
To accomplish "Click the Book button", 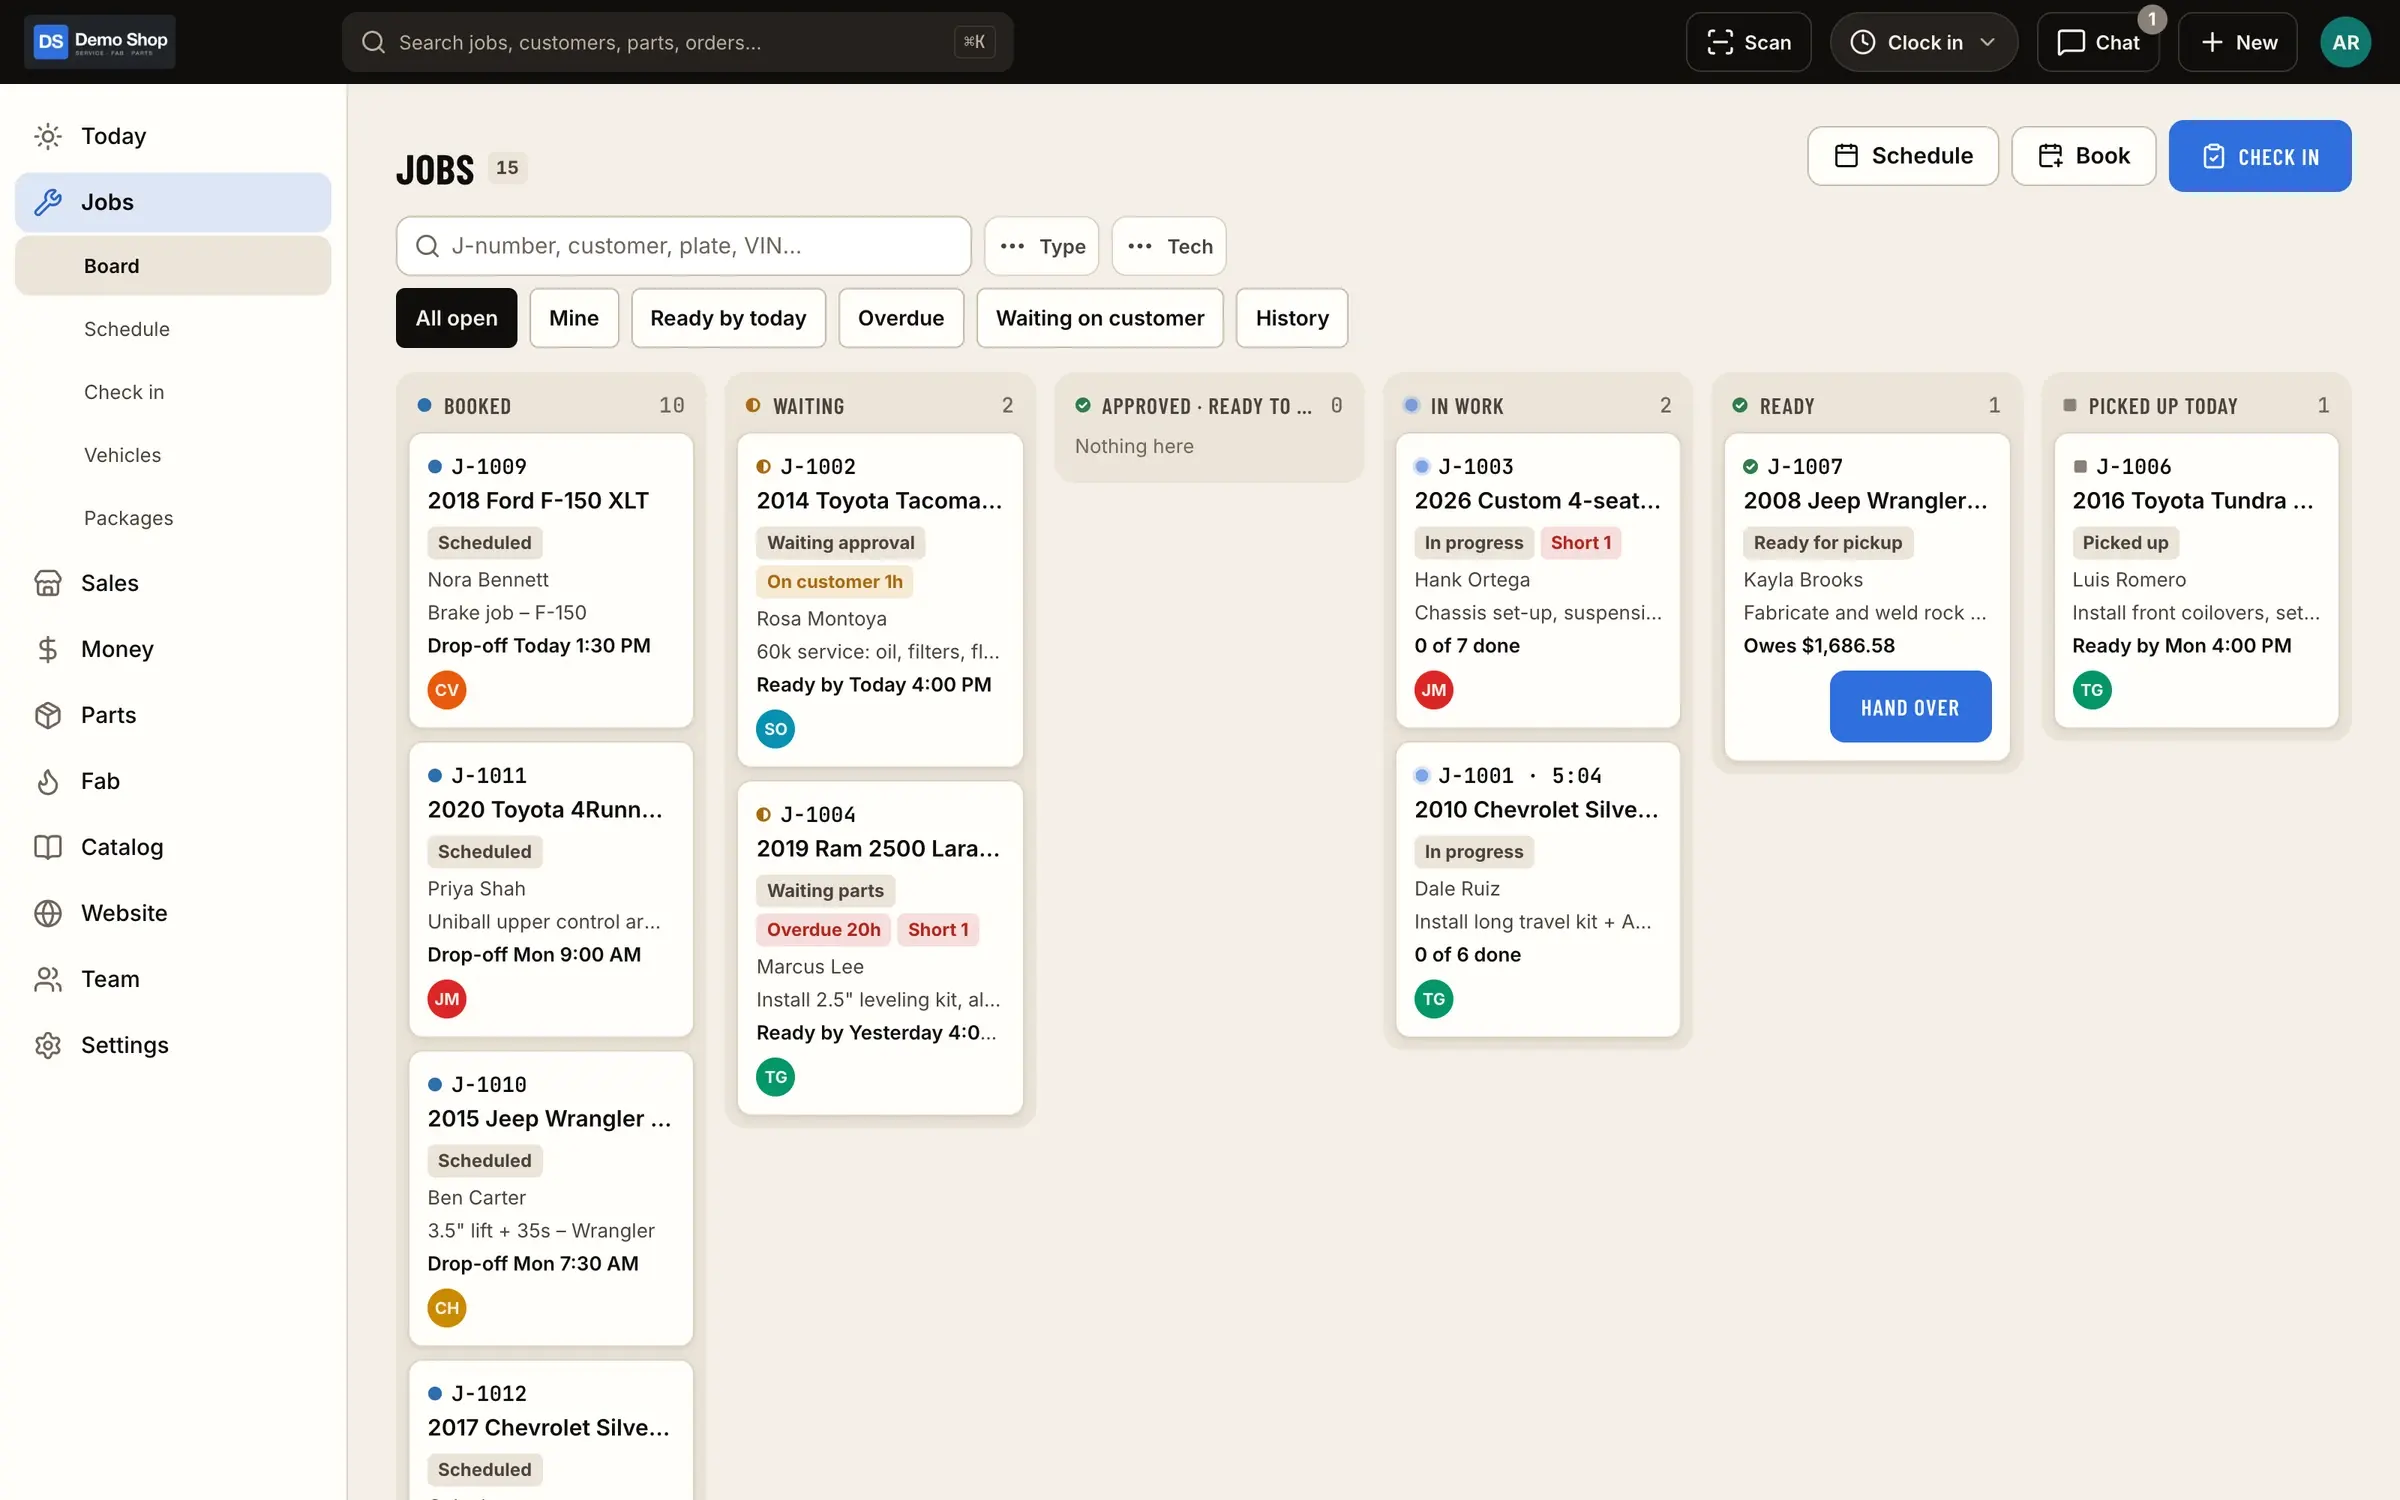I will (2084, 156).
